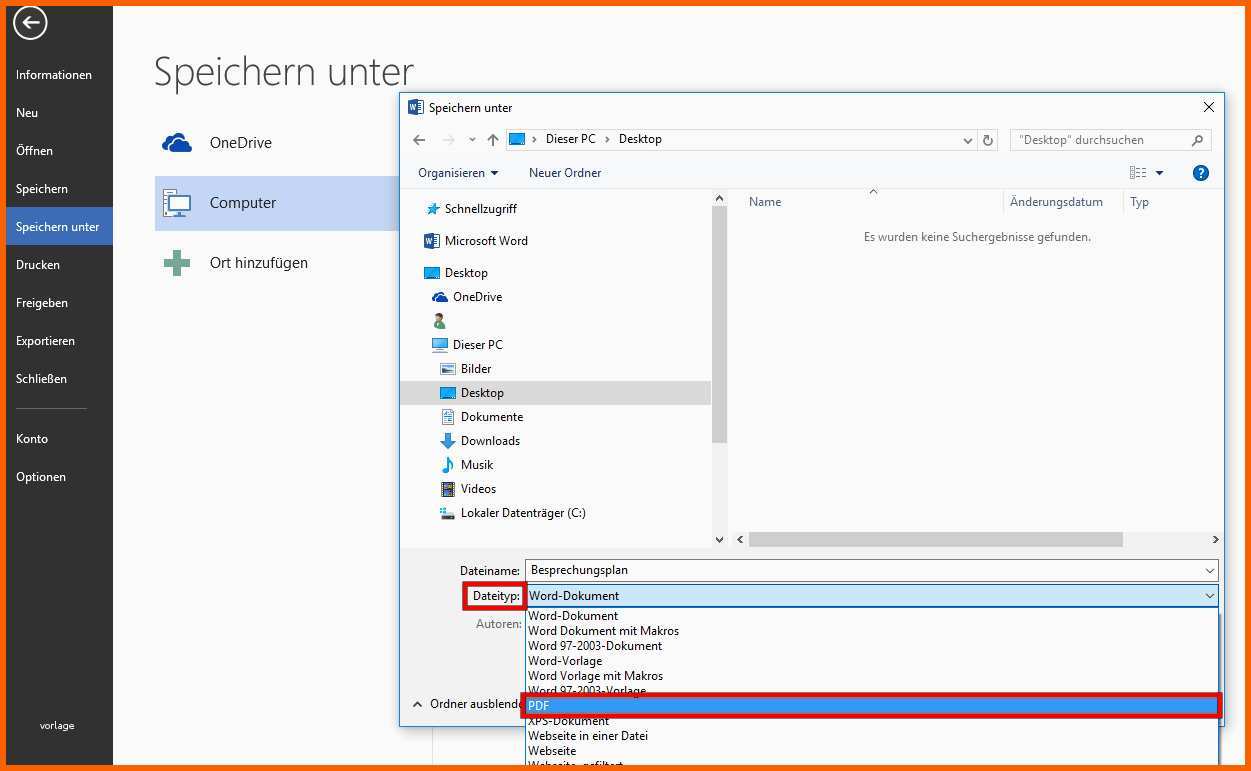Go up one folder level arrow
Screen dimensions: 1251x771
click(493, 140)
